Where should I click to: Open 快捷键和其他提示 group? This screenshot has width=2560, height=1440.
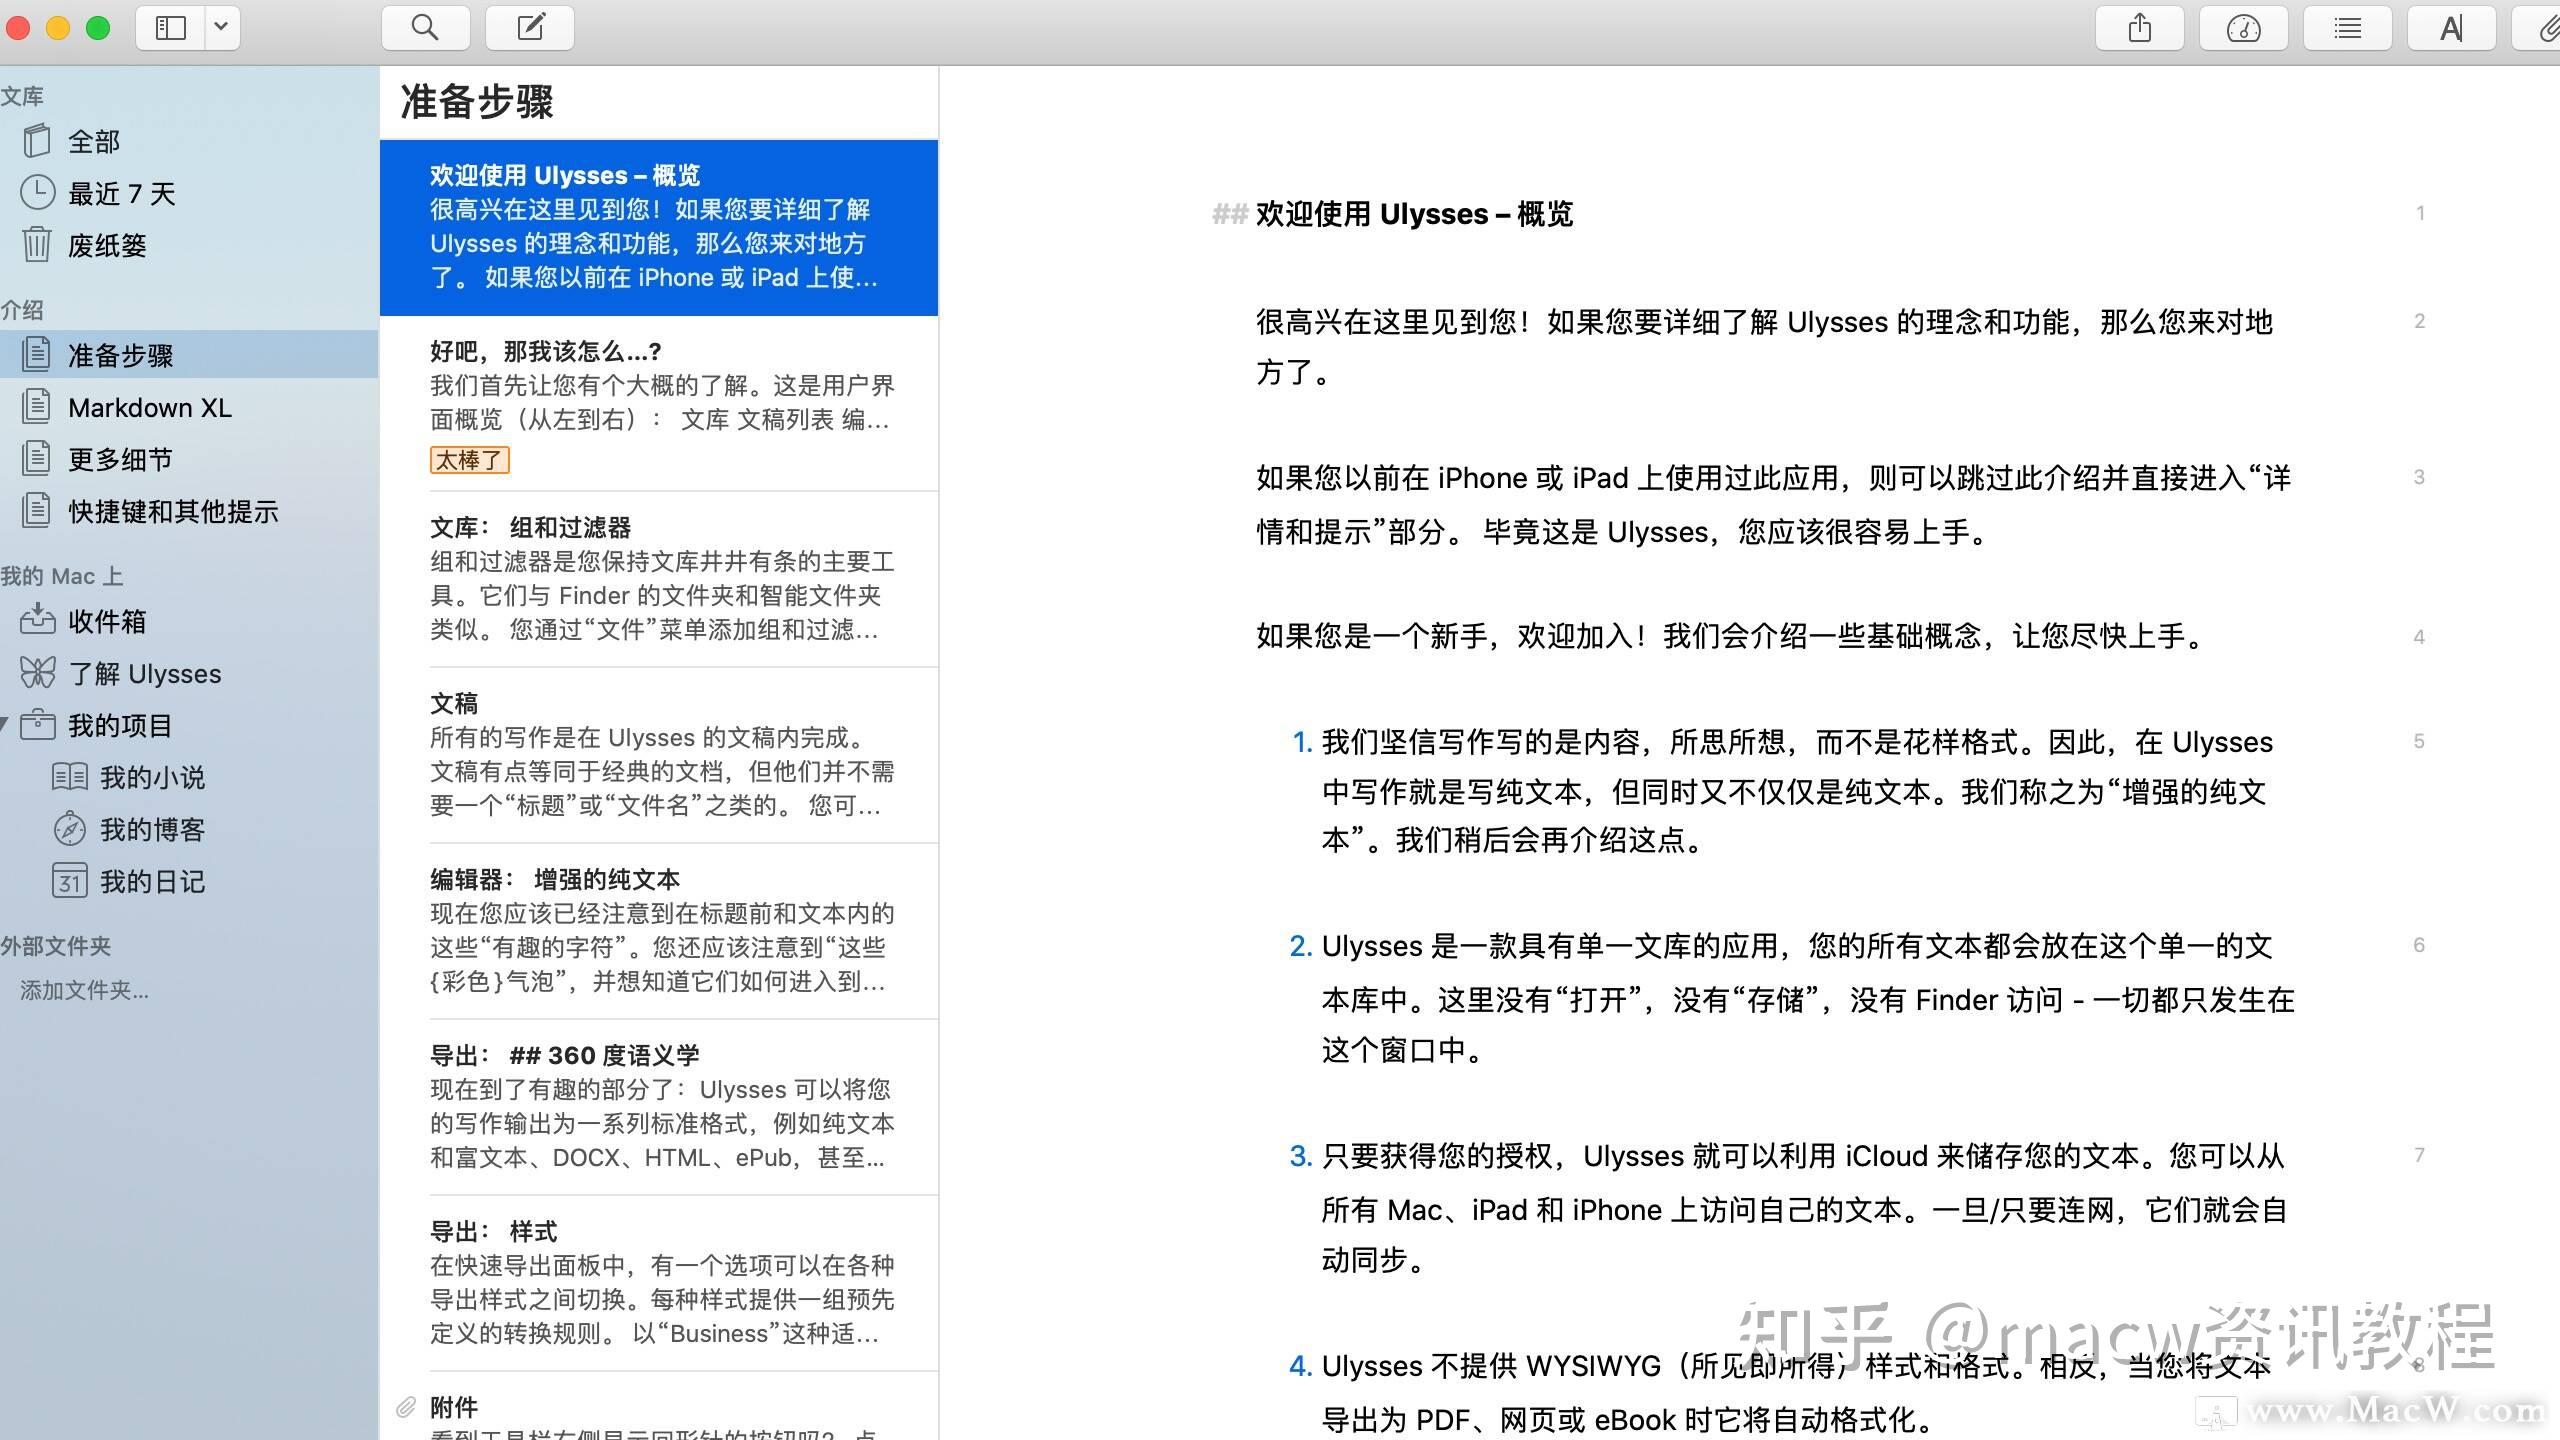coord(189,511)
